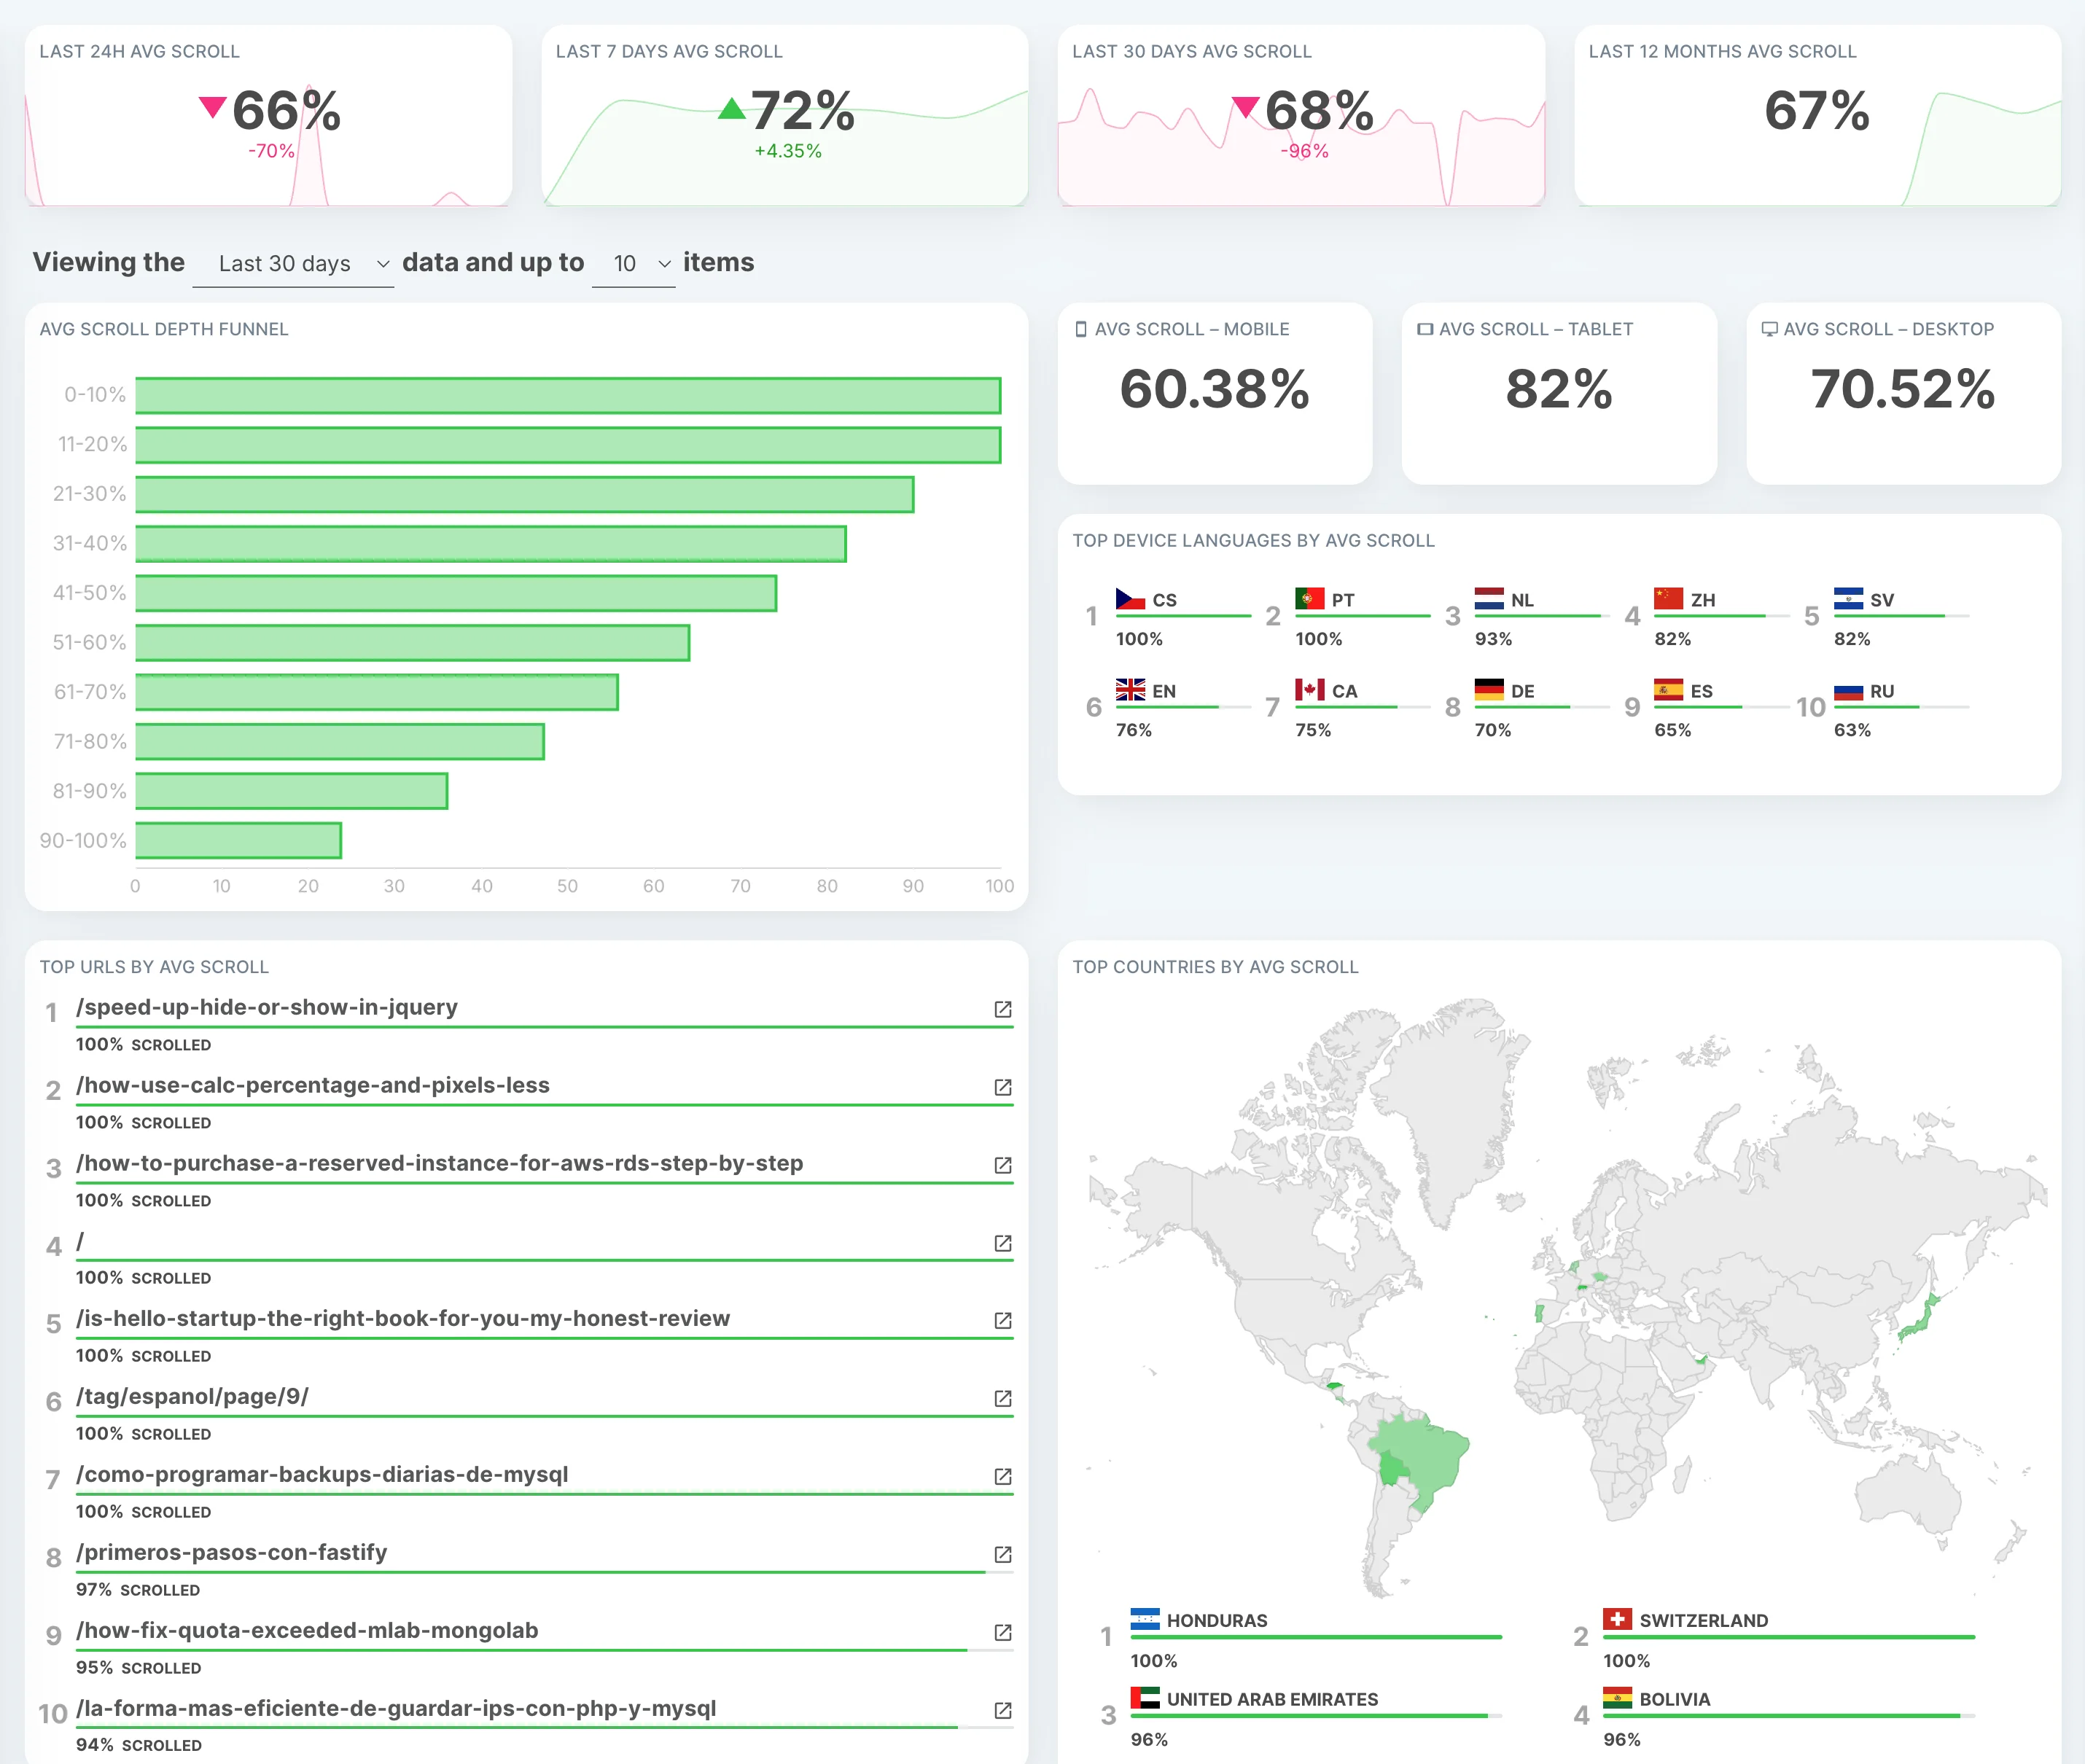Open the /how-fix-quota-exceeded-mlab-mongolab link
Viewport: 2085px width, 1764px height.
[x=306, y=1631]
